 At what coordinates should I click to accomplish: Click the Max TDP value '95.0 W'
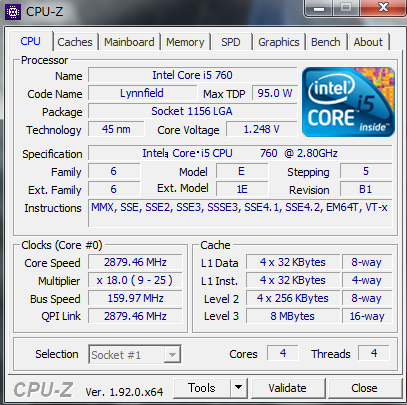pyautogui.click(x=275, y=93)
